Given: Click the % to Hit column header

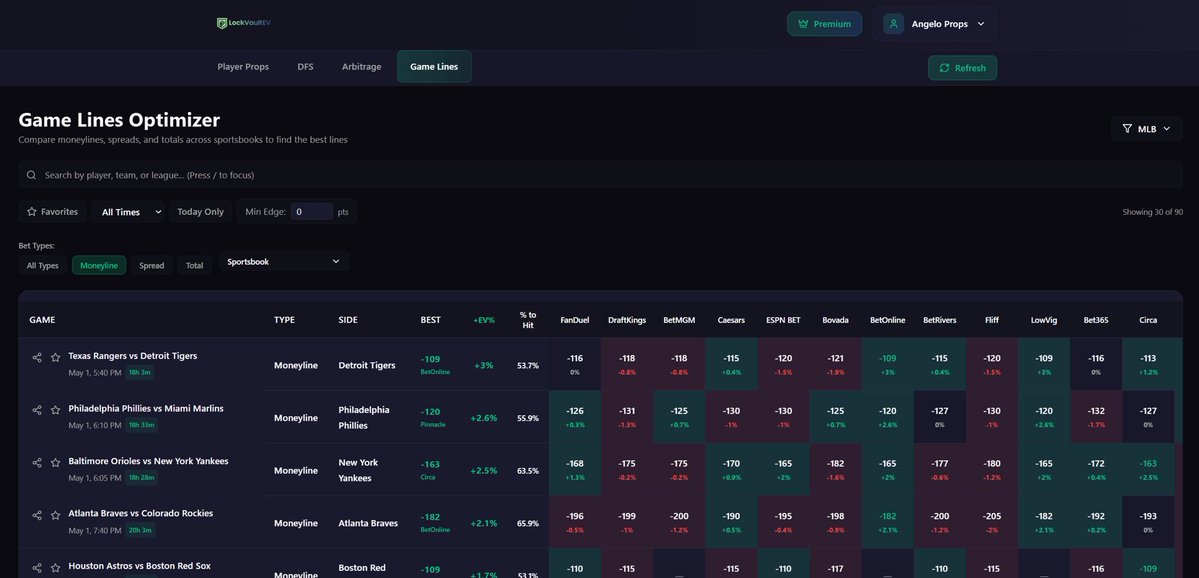Looking at the screenshot, I should [x=528, y=320].
